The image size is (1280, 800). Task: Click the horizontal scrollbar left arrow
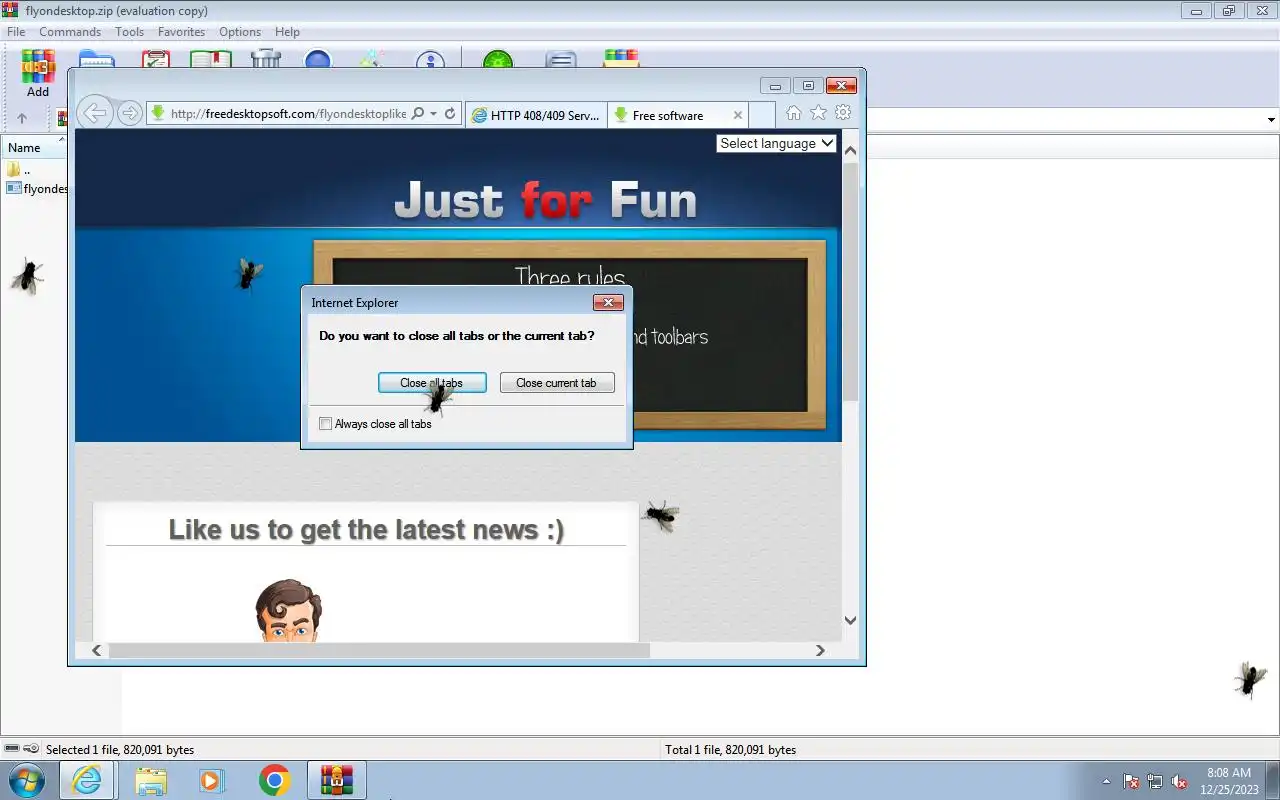97,650
